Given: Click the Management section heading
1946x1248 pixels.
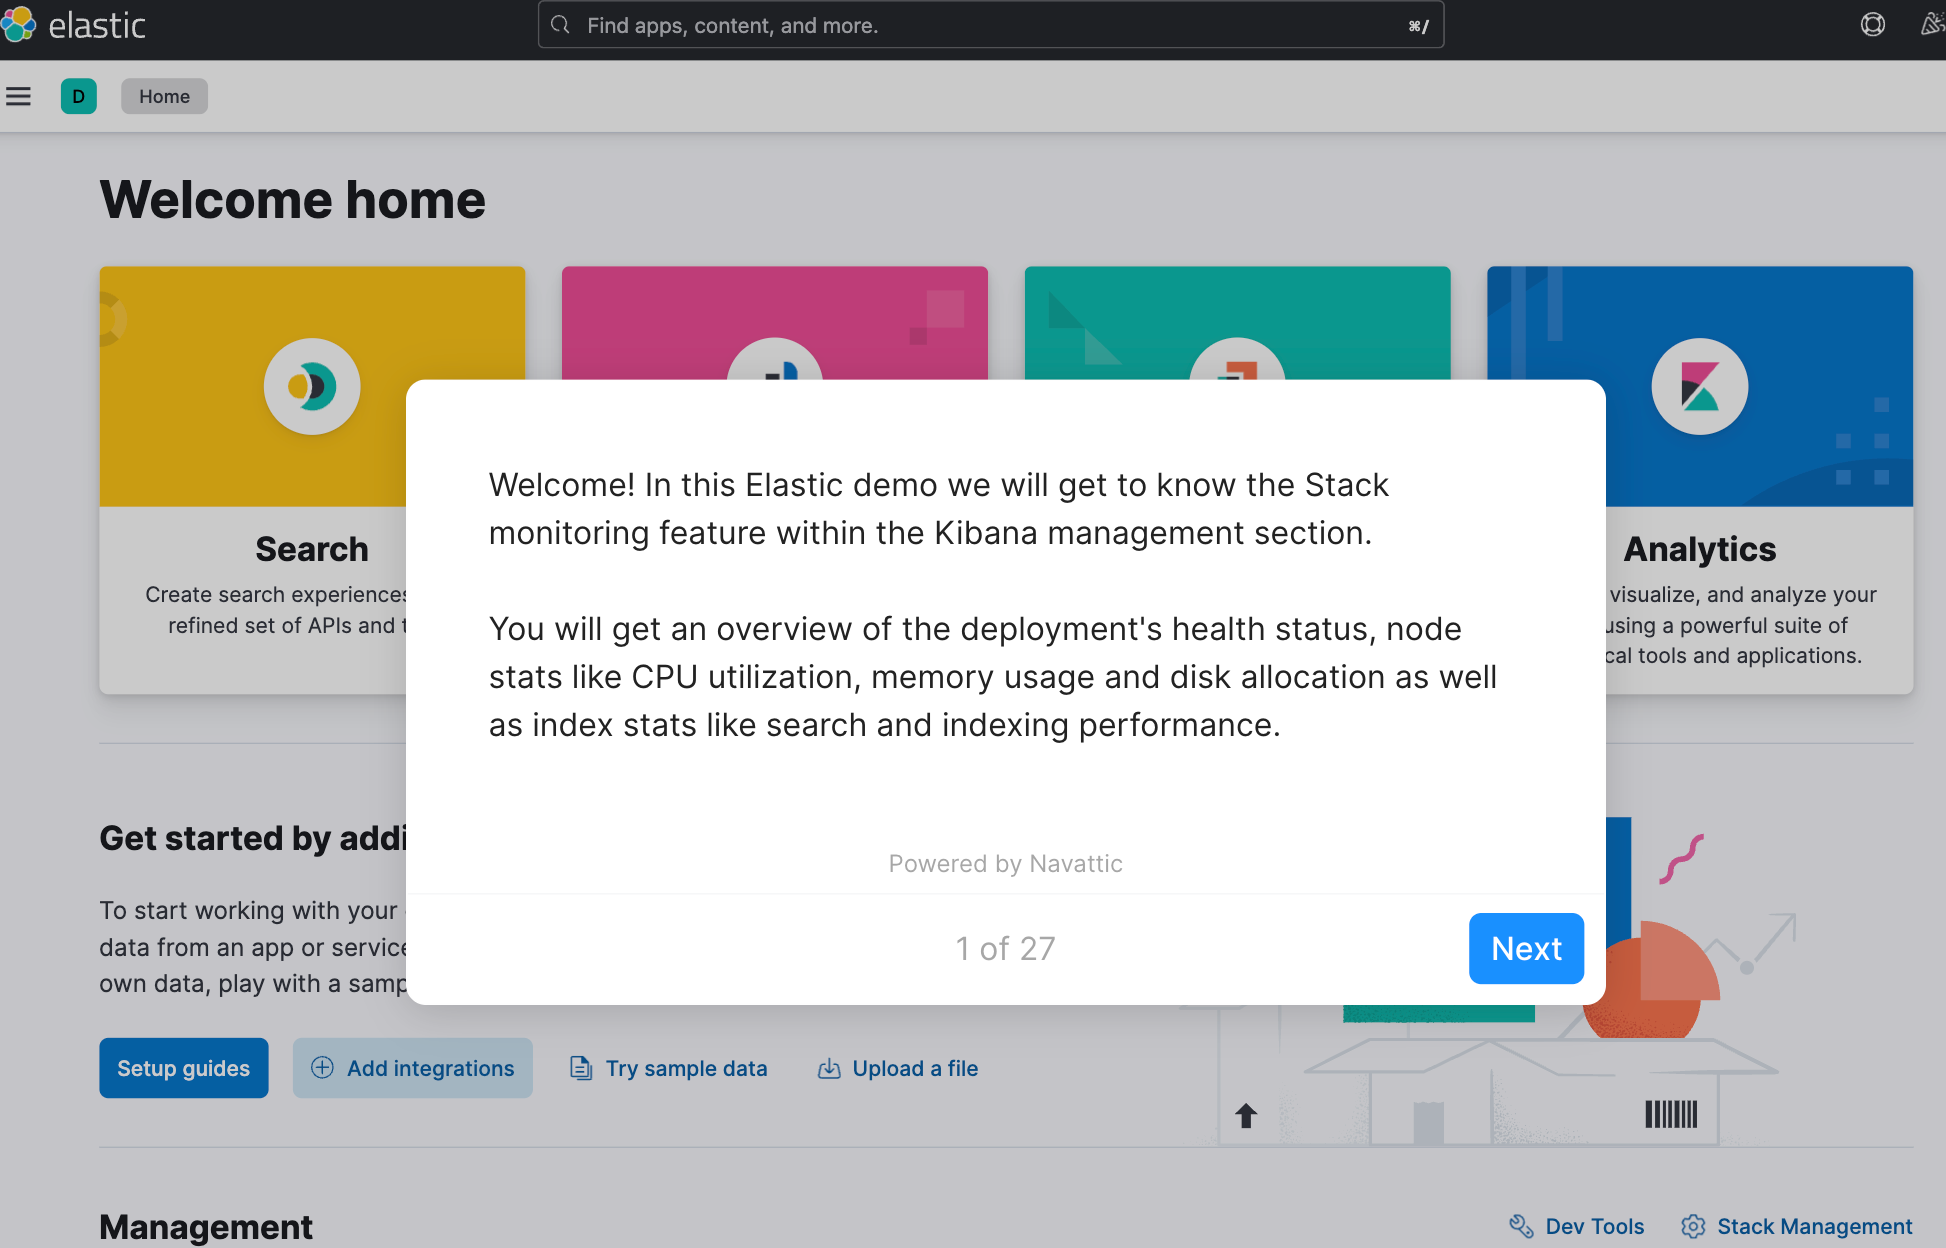Looking at the screenshot, I should point(206,1226).
